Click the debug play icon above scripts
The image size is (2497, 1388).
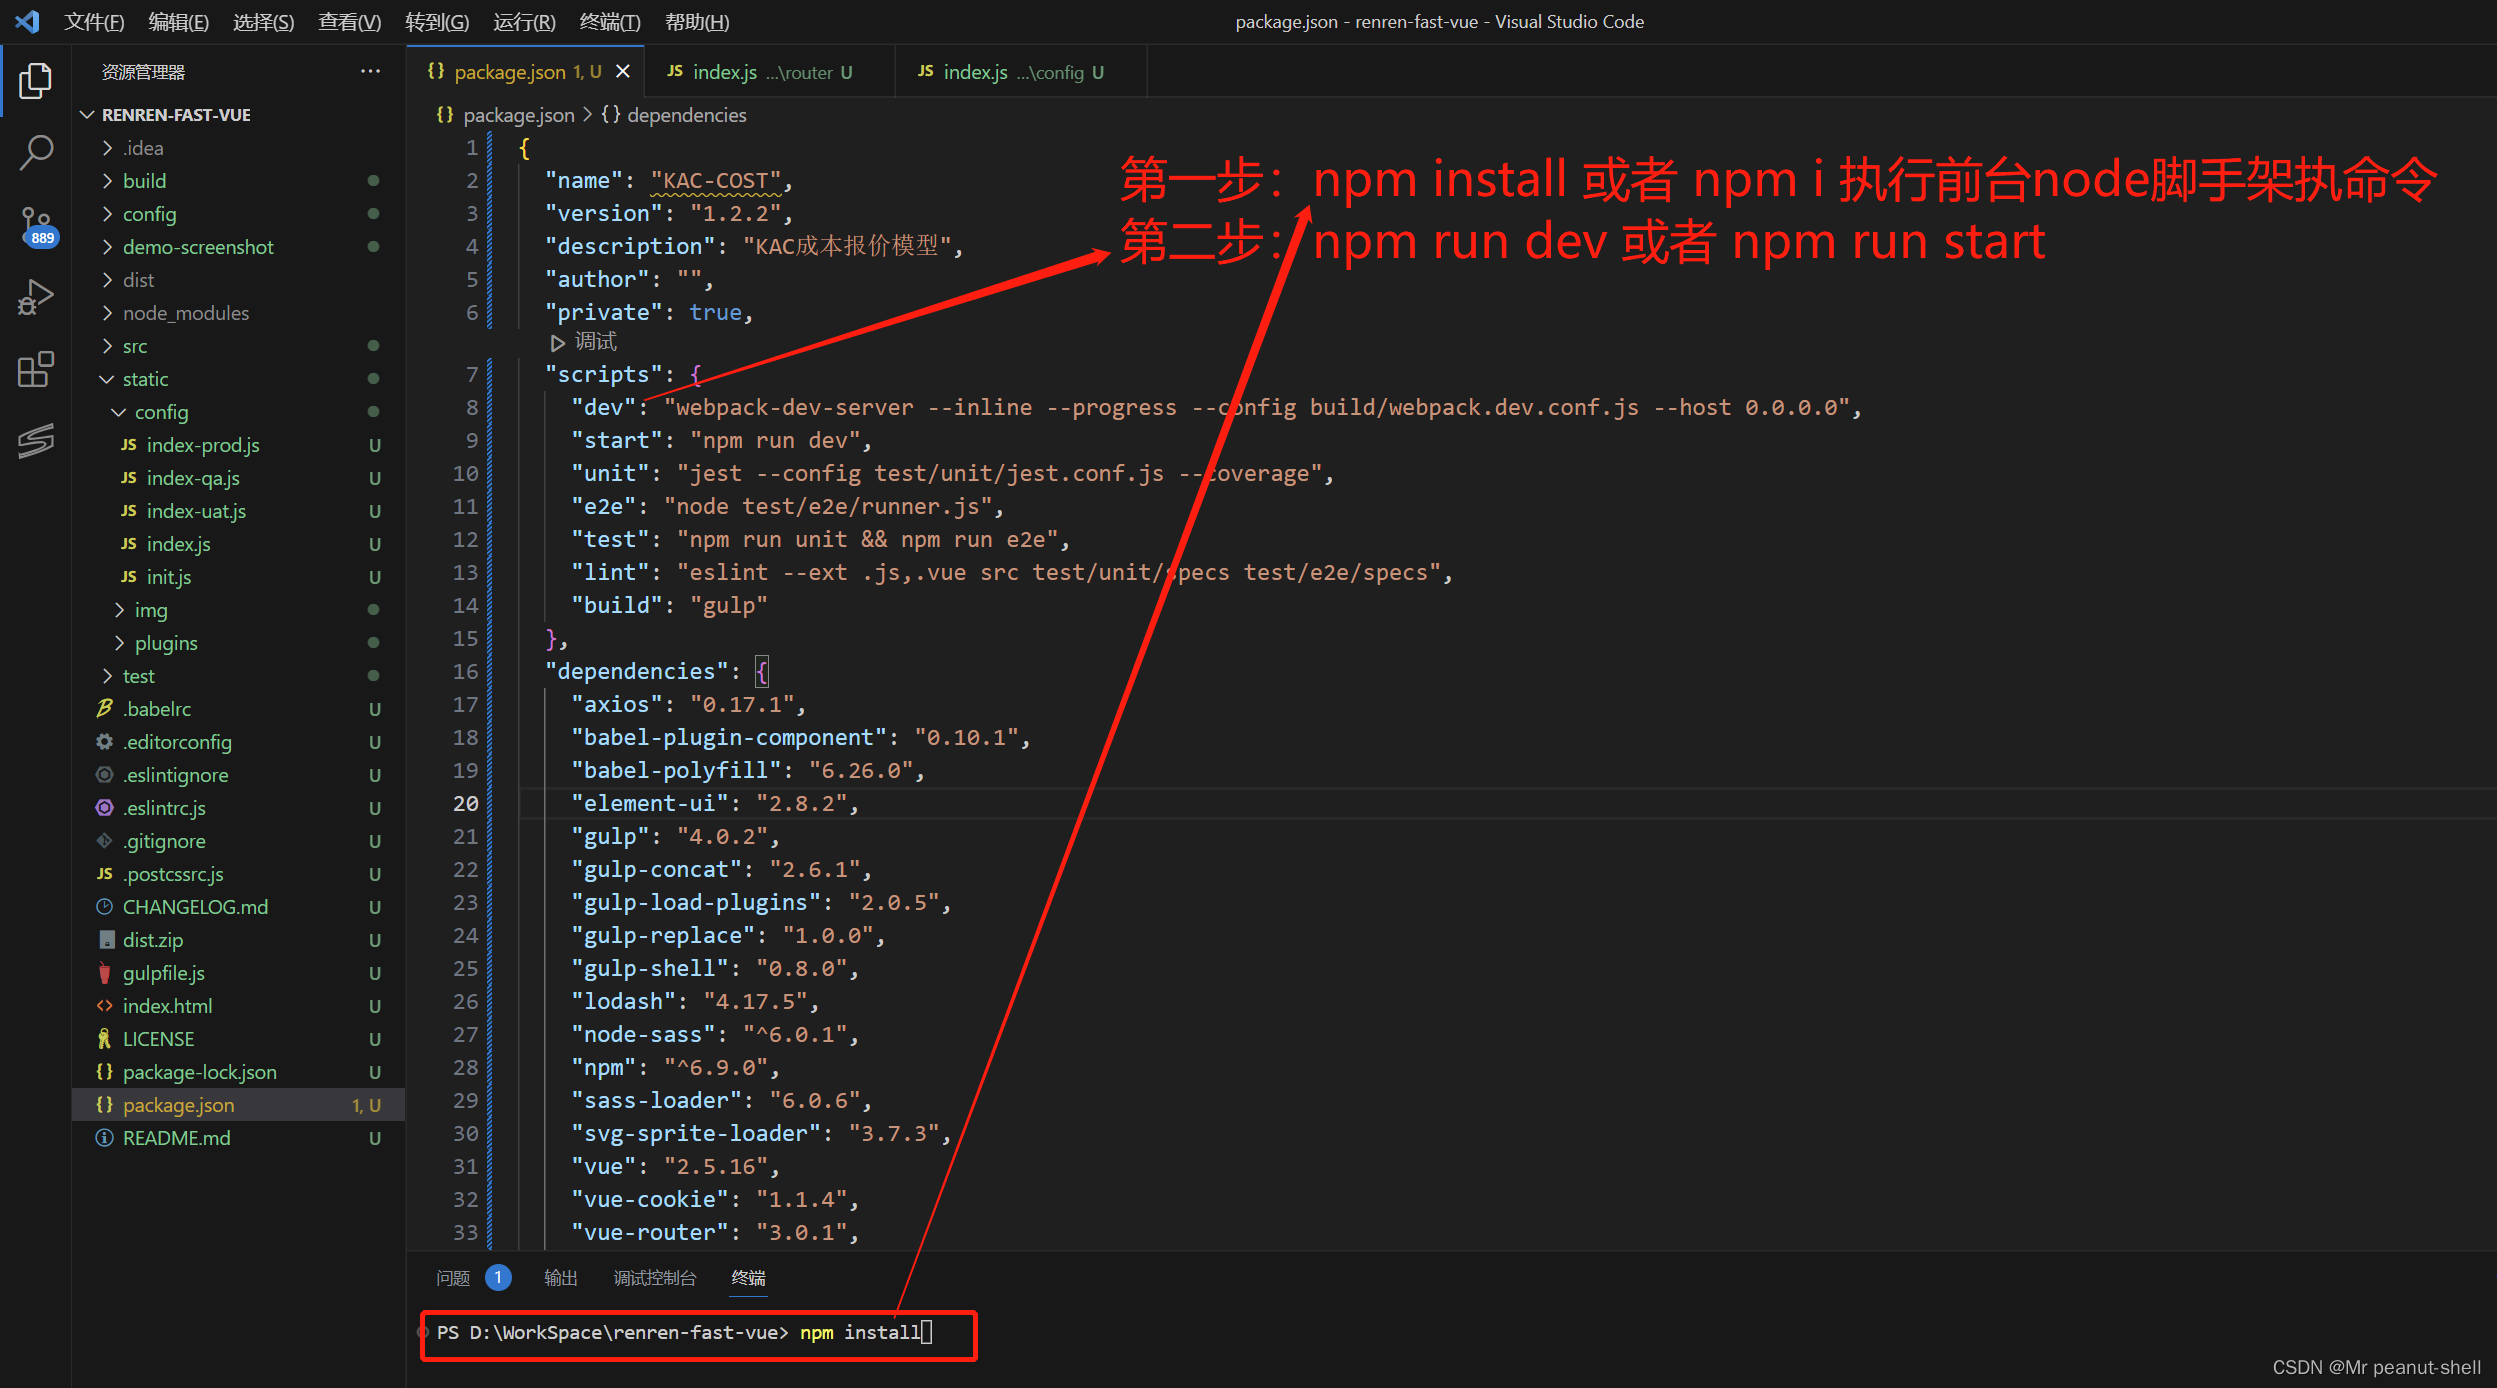[557, 343]
